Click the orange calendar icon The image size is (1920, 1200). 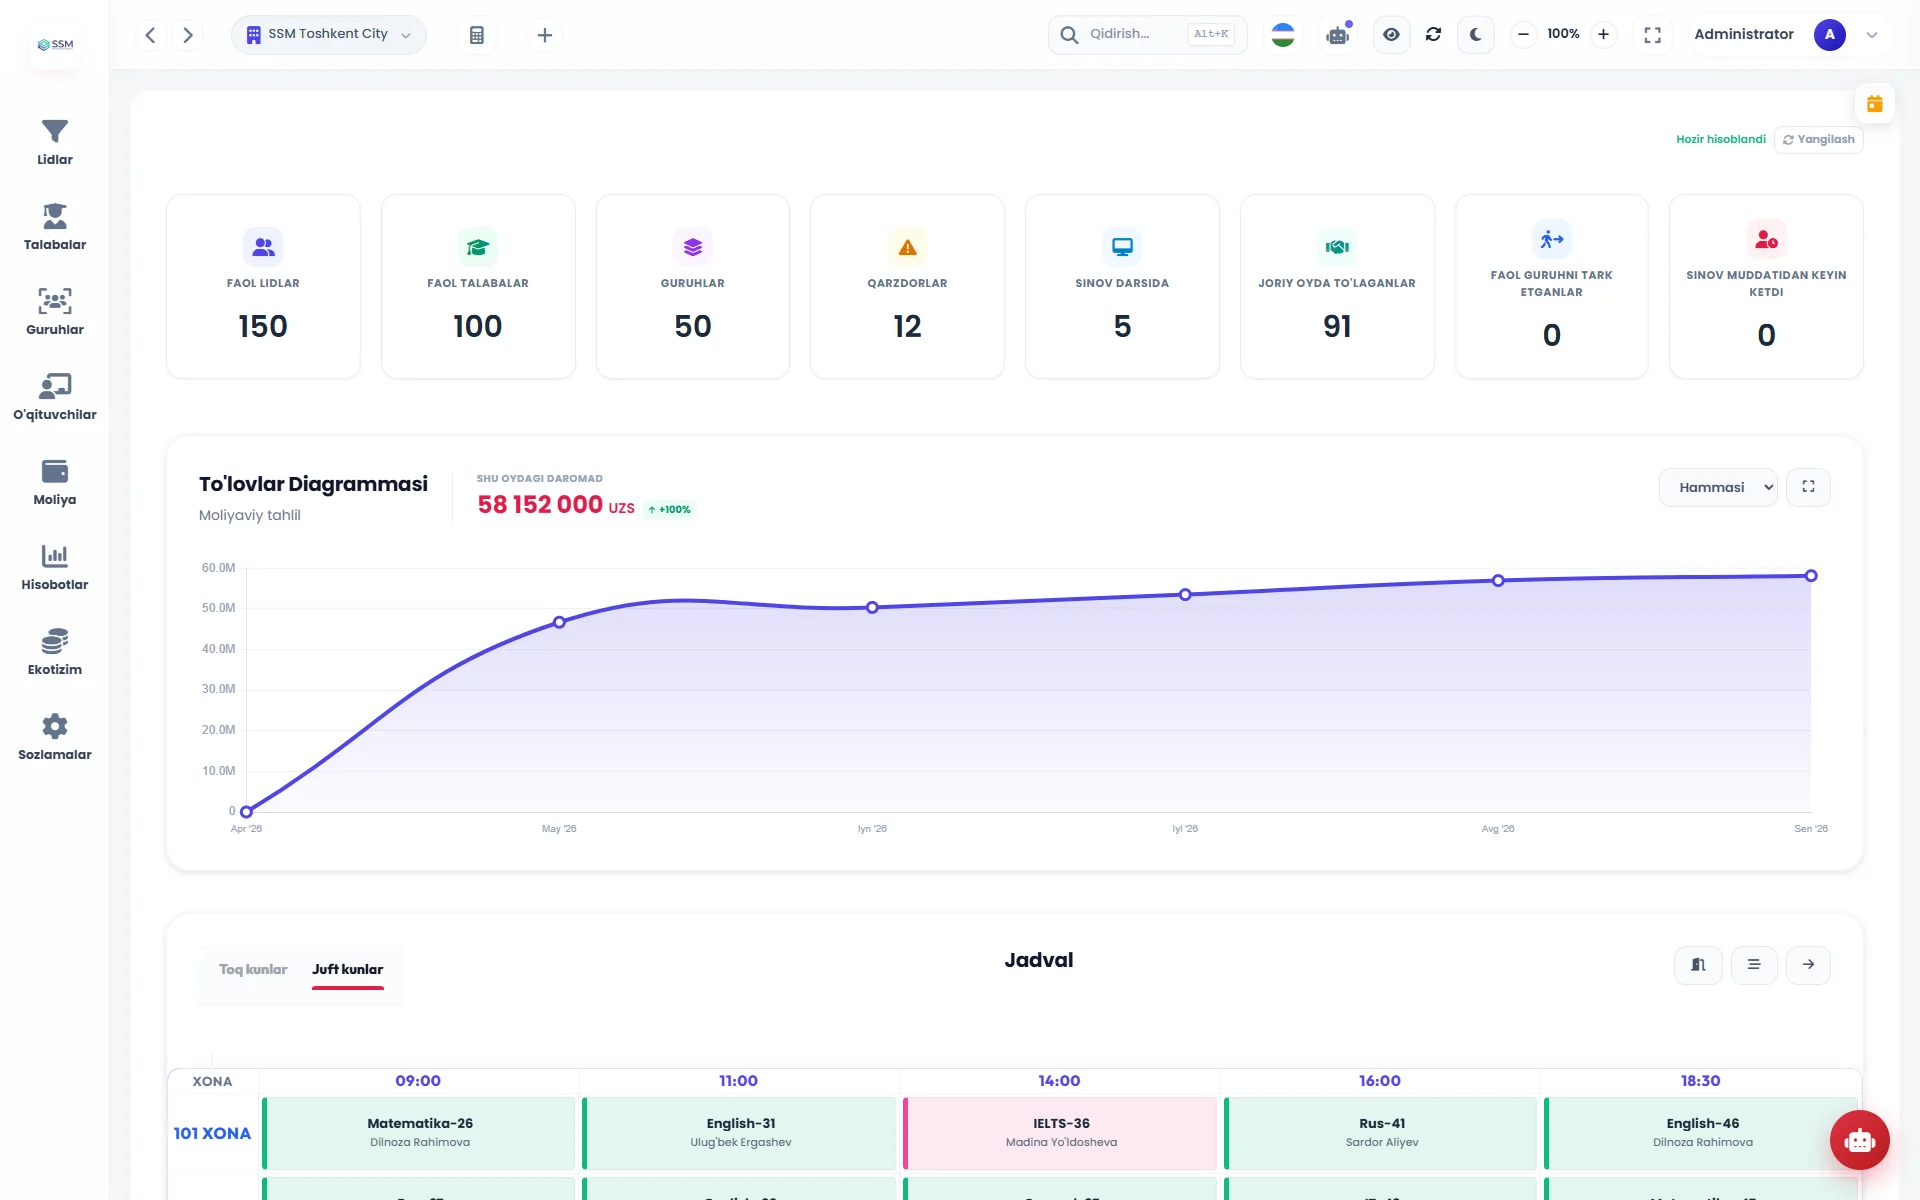tap(1874, 103)
